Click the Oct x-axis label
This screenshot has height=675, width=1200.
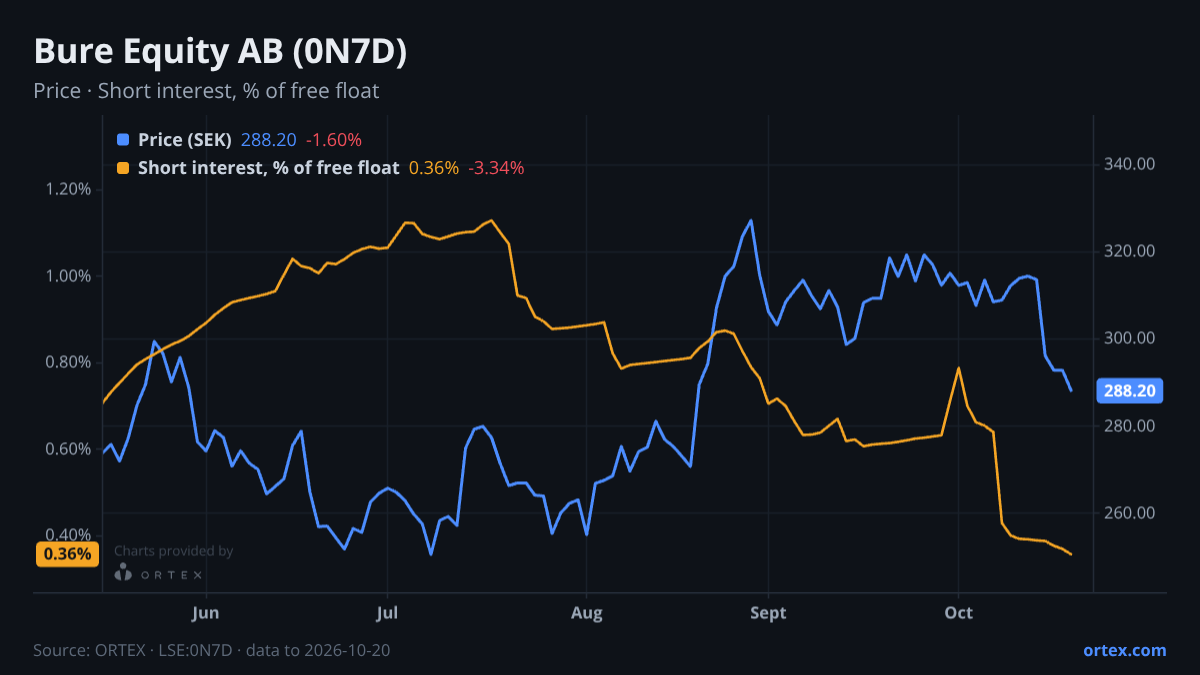click(x=958, y=613)
